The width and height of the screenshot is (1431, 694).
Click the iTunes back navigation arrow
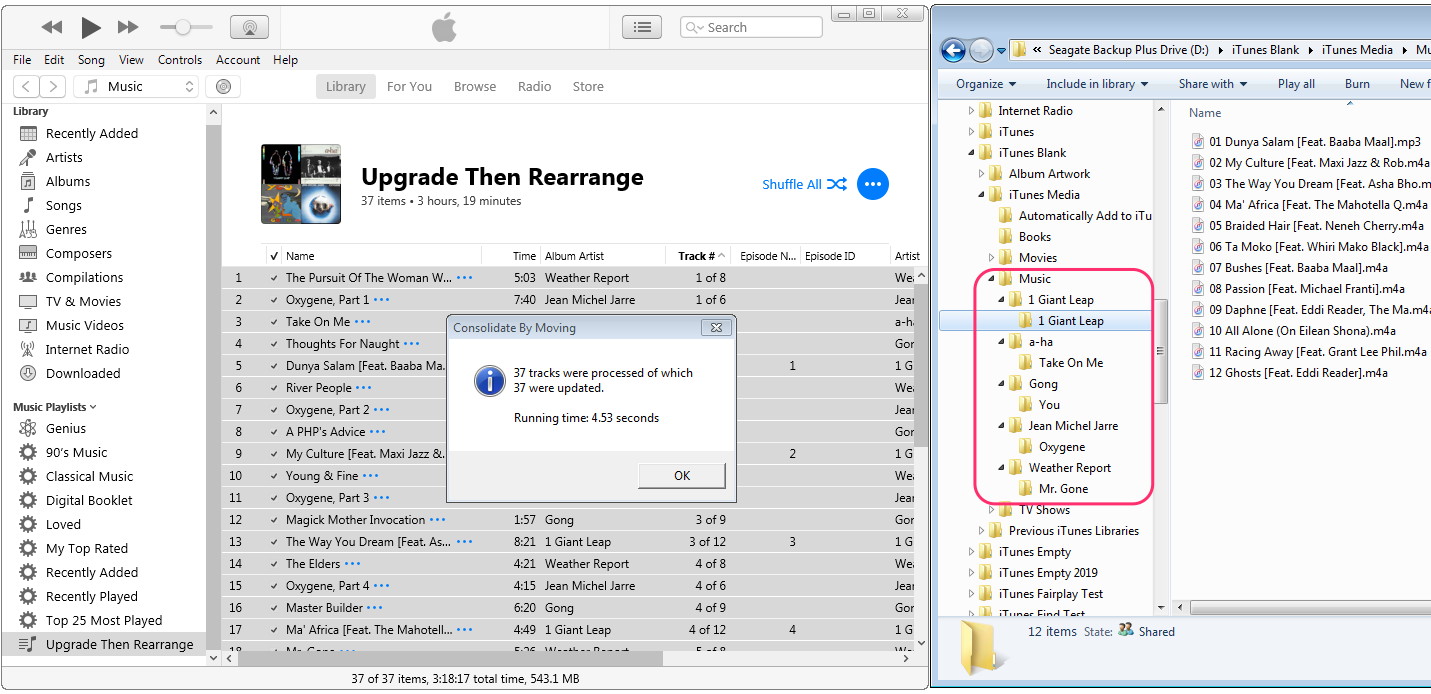point(27,87)
